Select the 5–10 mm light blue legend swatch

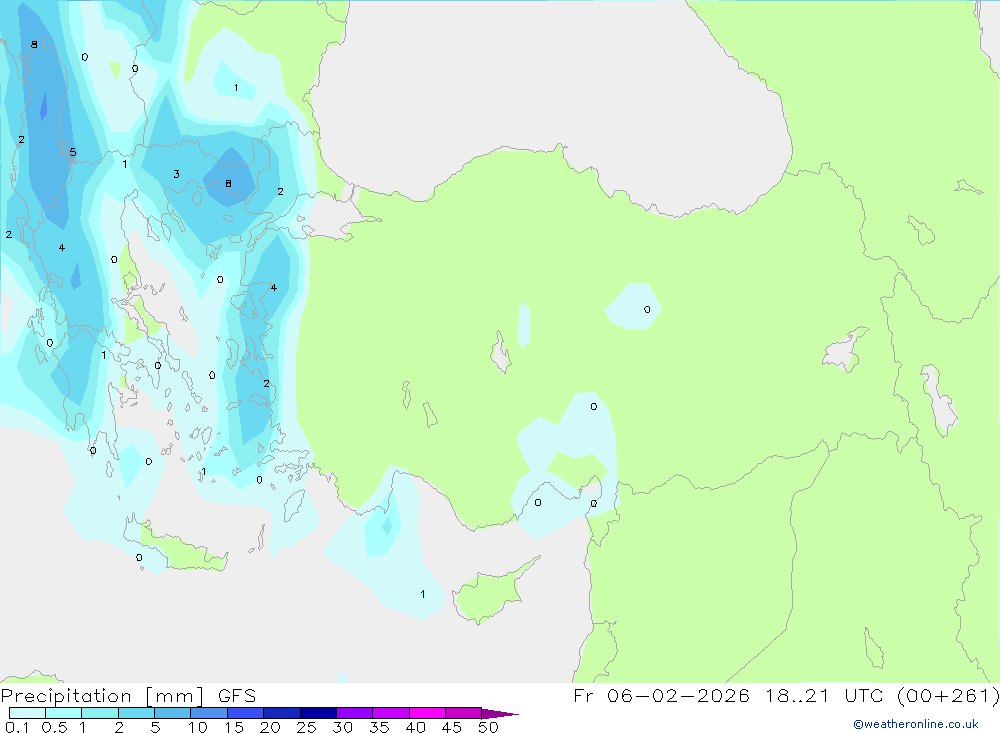pyautogui.click(x=173, y=713)
